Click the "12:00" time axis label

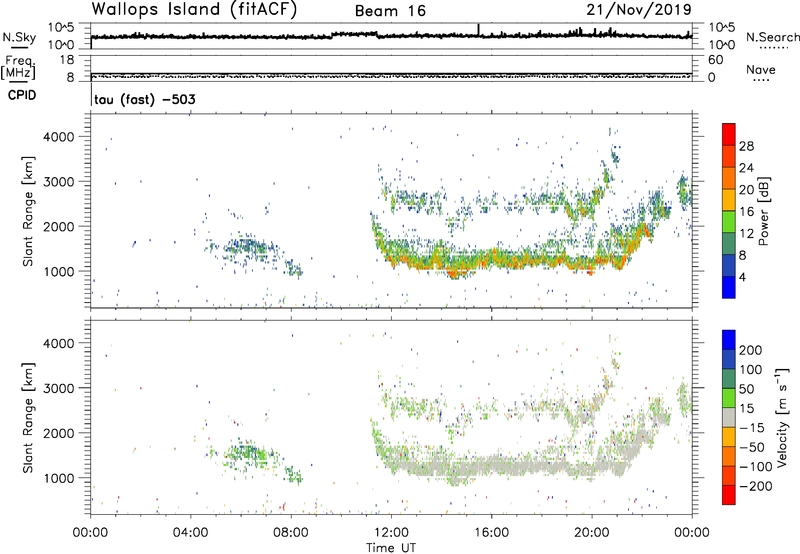tap(391, 533)
